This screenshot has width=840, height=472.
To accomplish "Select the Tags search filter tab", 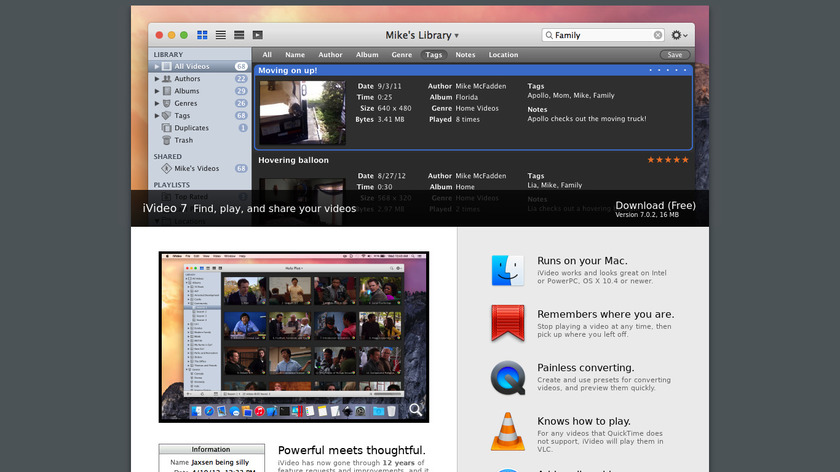I will (433, 55).
